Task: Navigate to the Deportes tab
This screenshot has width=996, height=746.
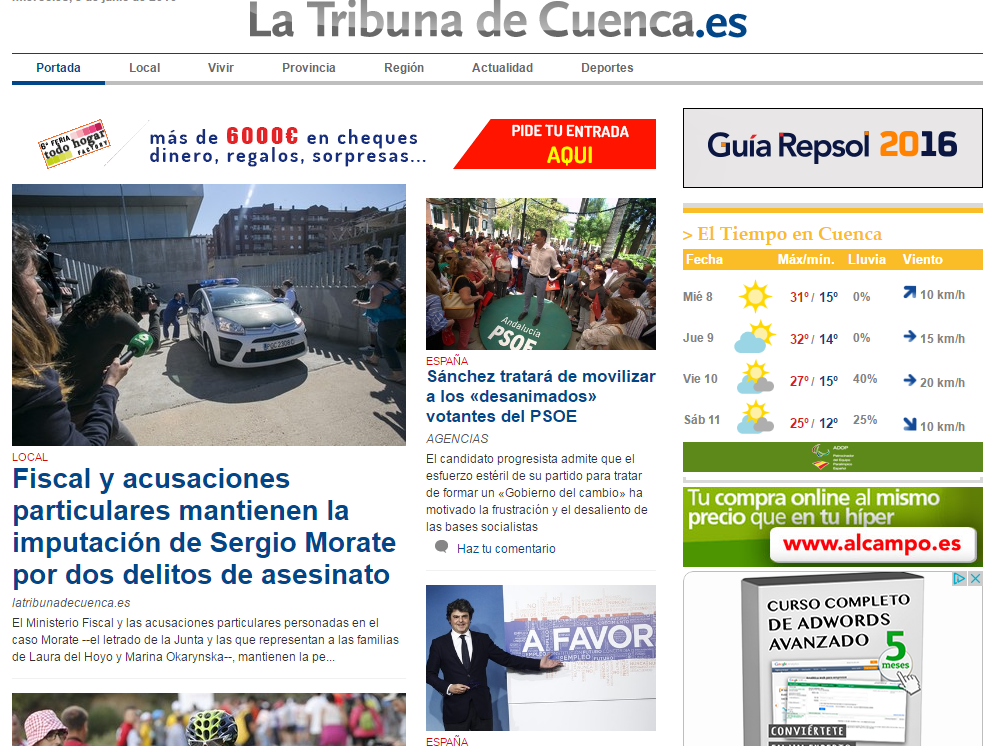Action: click(607, 68)
